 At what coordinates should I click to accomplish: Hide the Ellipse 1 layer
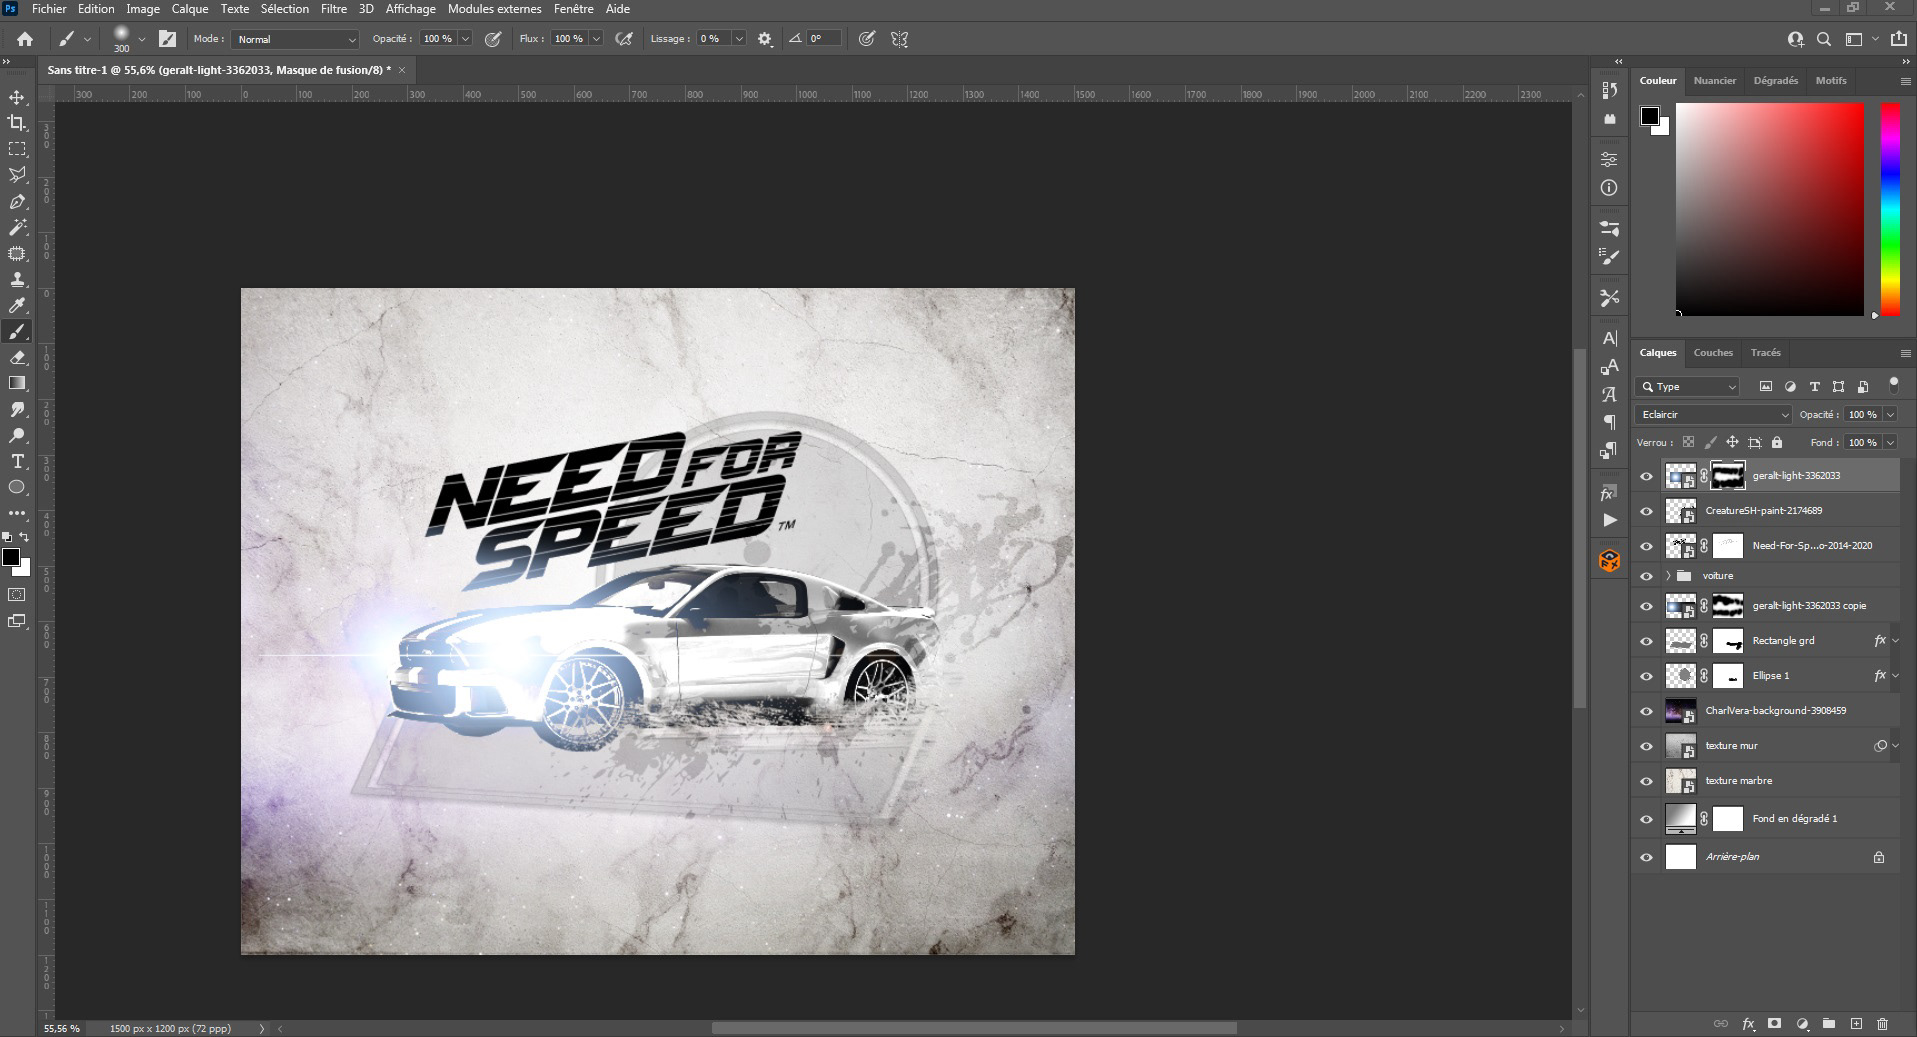(x=1646, y=676)
